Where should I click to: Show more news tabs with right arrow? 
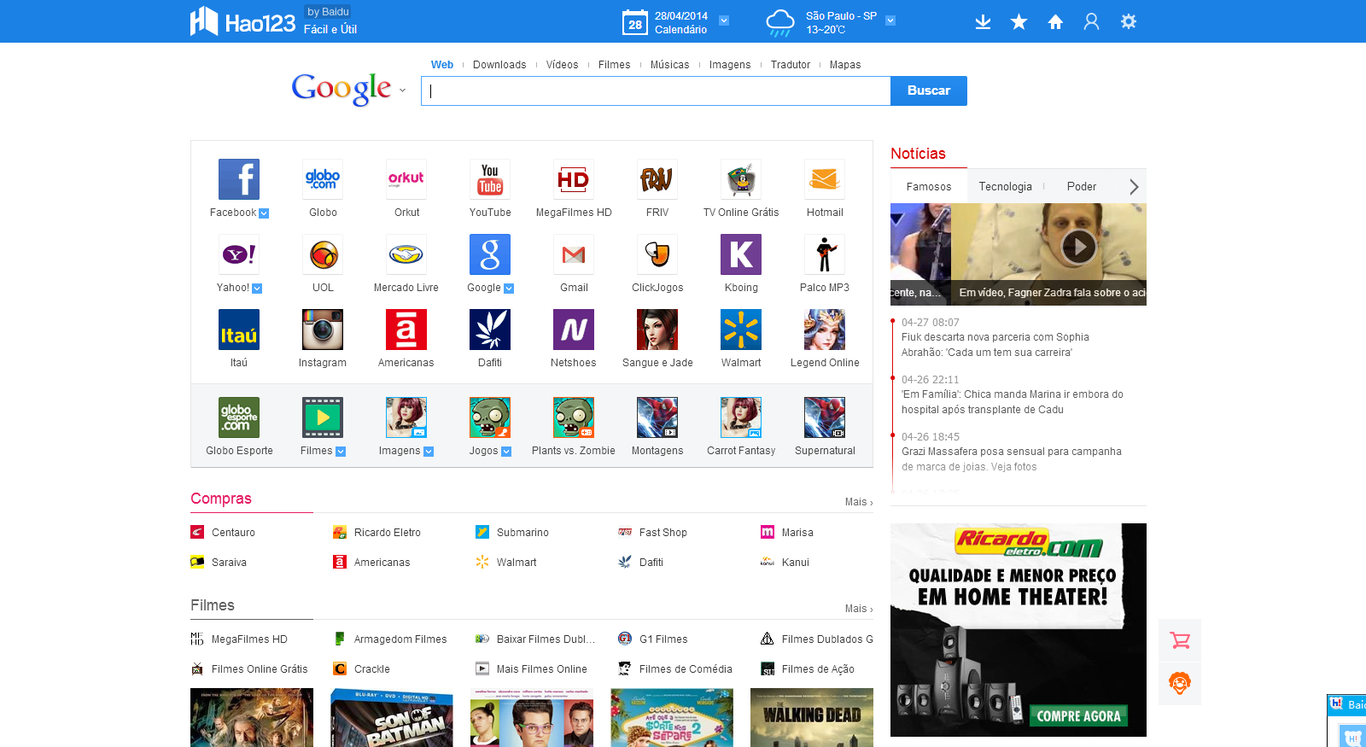(x=1133, y=186)
